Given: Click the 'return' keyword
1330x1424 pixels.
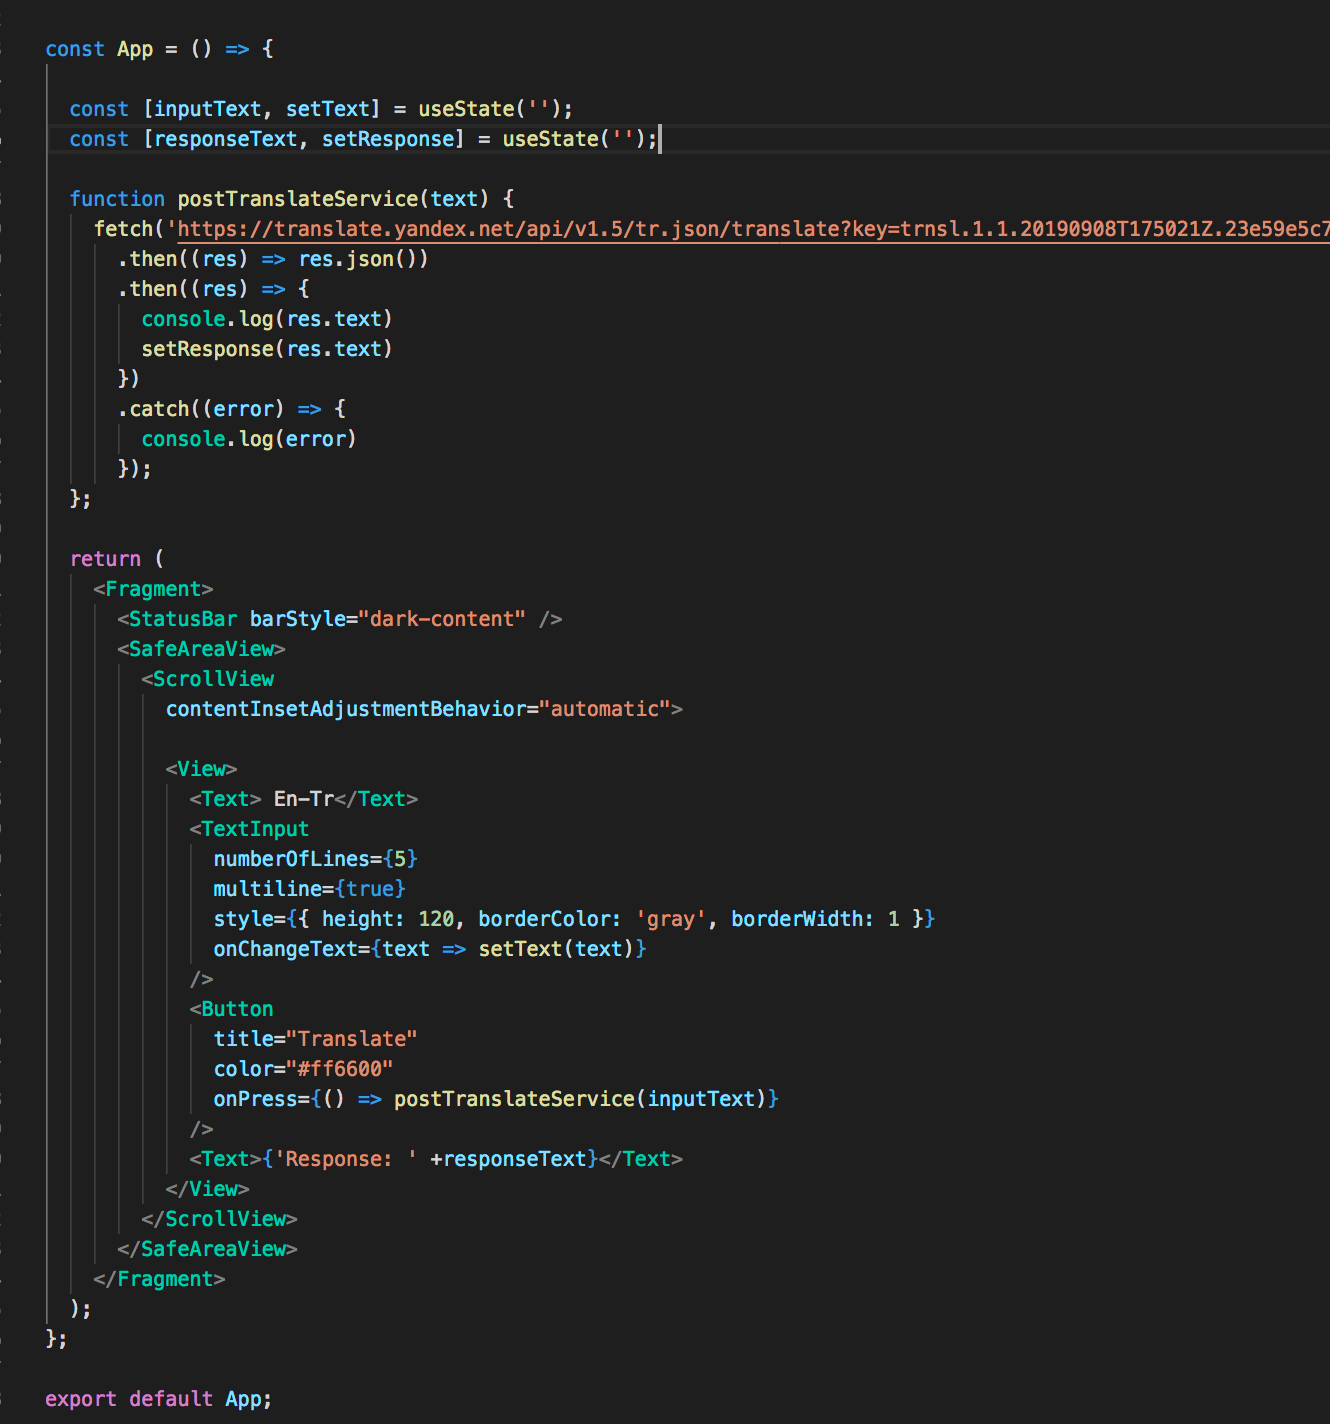Looking at the screenshot, I should pyautogui.click(x=105, y=559).
